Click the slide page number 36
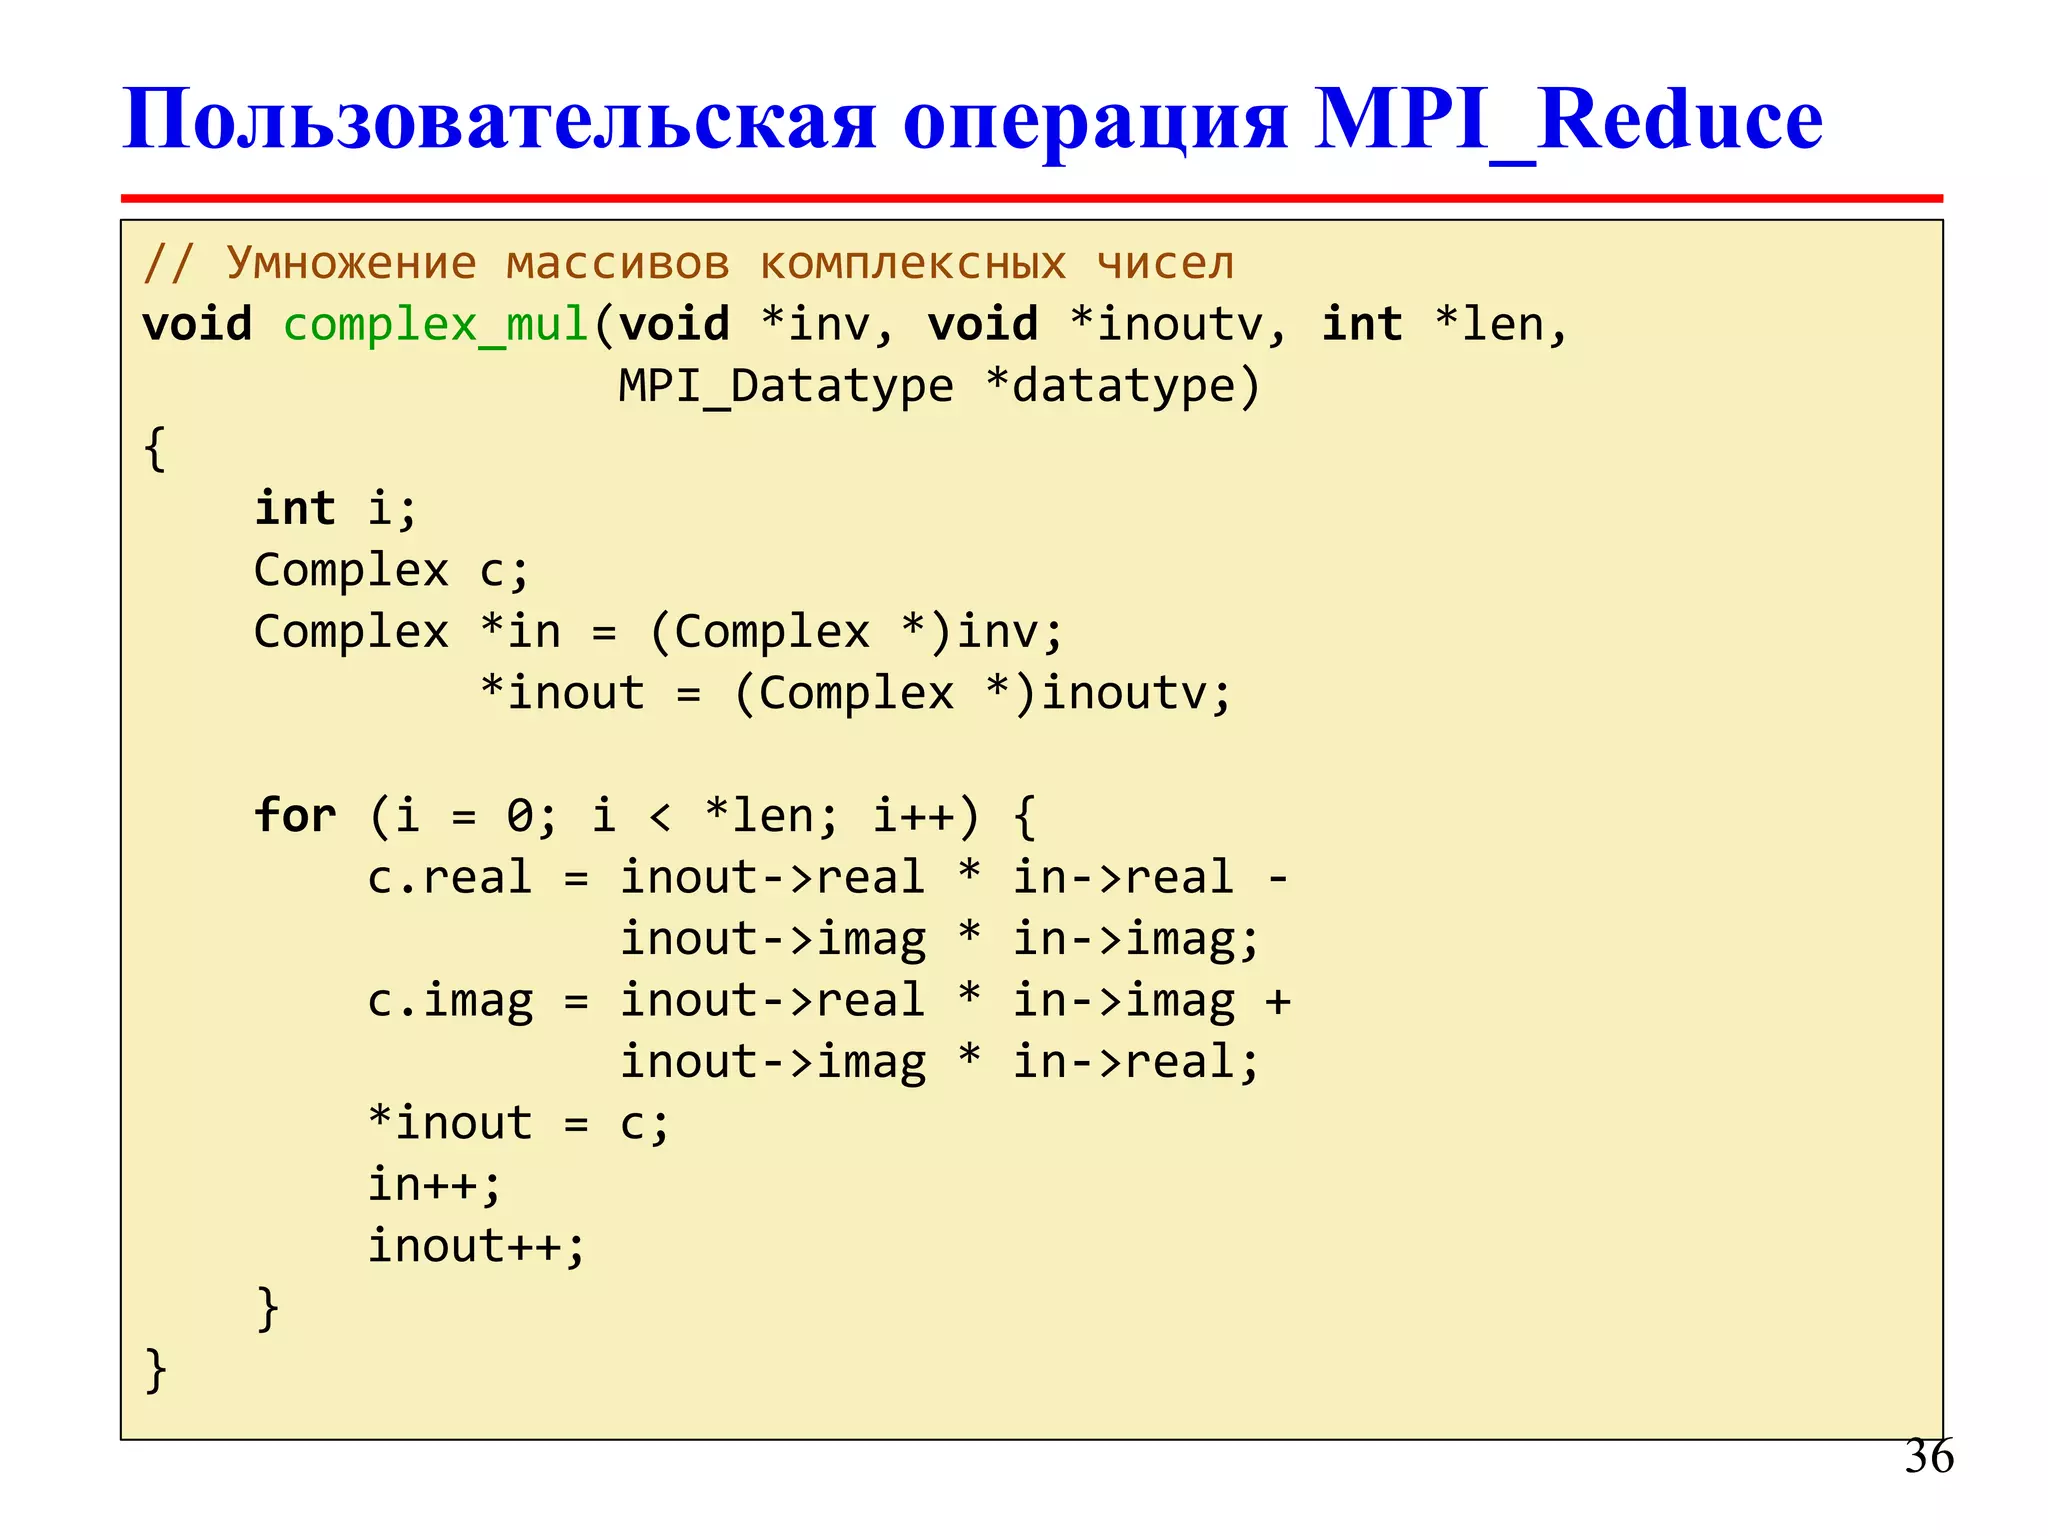Screen dimensions: 2048x1536 pos(1928,1457)
